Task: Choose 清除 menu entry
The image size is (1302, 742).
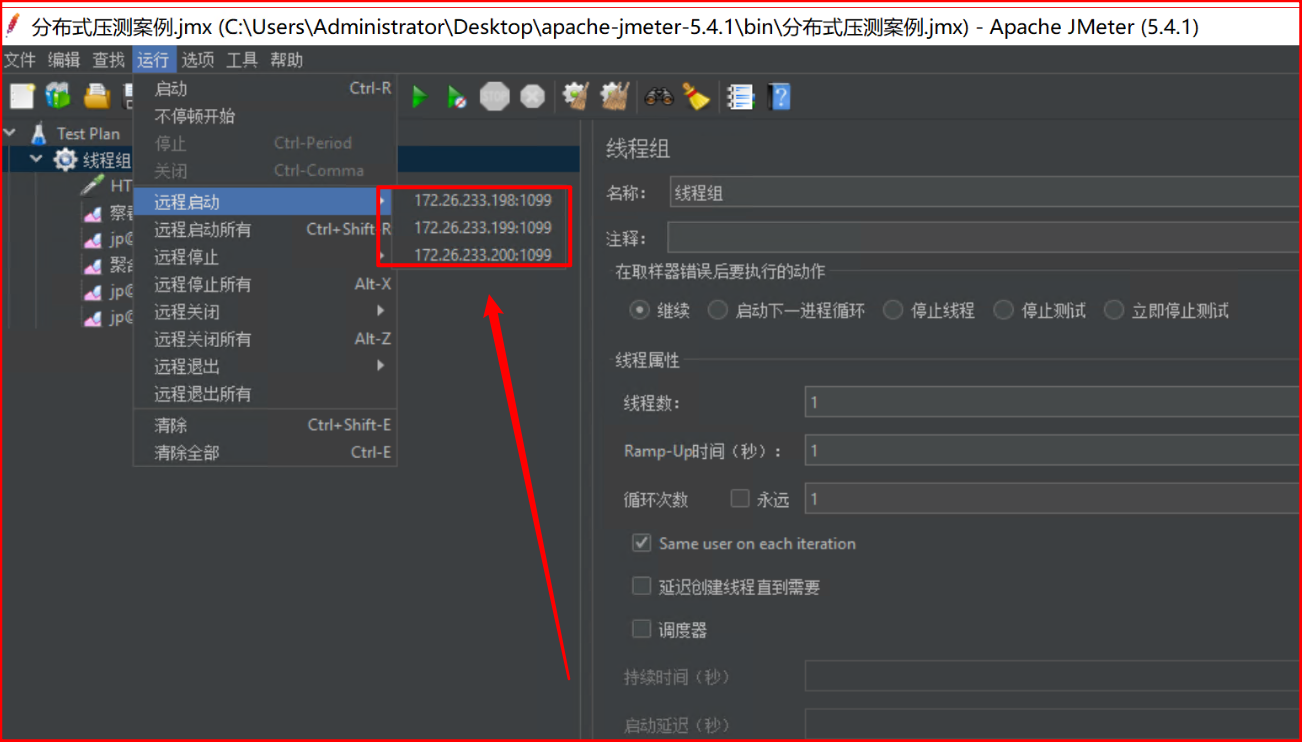Action: click(265, 425)
